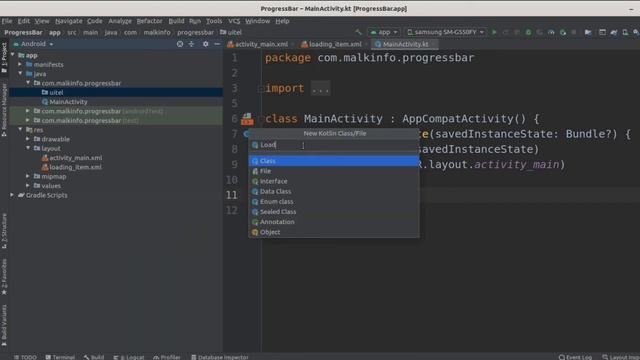The width and height of the screenshot is (640, 360).
Task: Choose Object in the list
Action: tap(334, 232)
